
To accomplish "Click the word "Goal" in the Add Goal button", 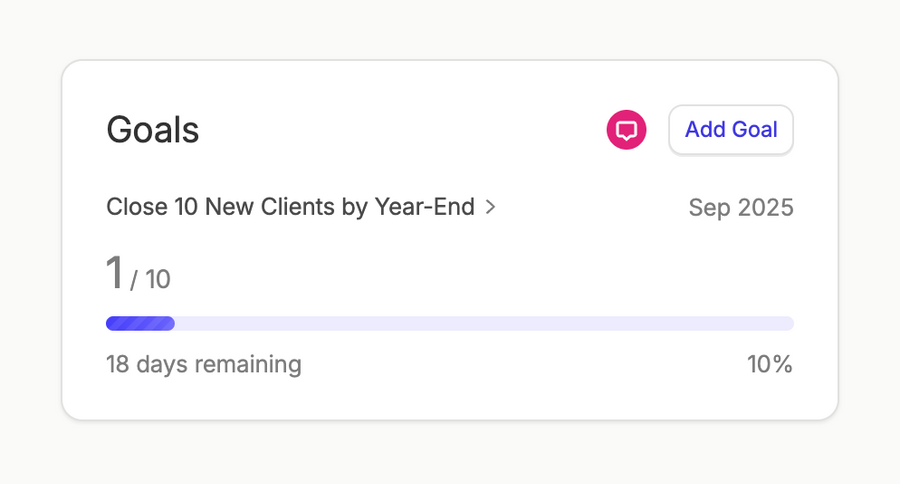I will click(755, 130).
